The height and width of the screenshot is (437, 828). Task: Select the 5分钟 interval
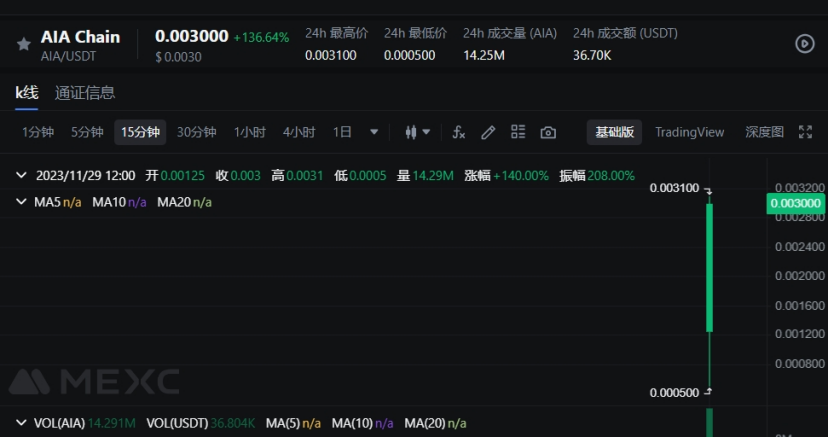click(x=87, y=132)
